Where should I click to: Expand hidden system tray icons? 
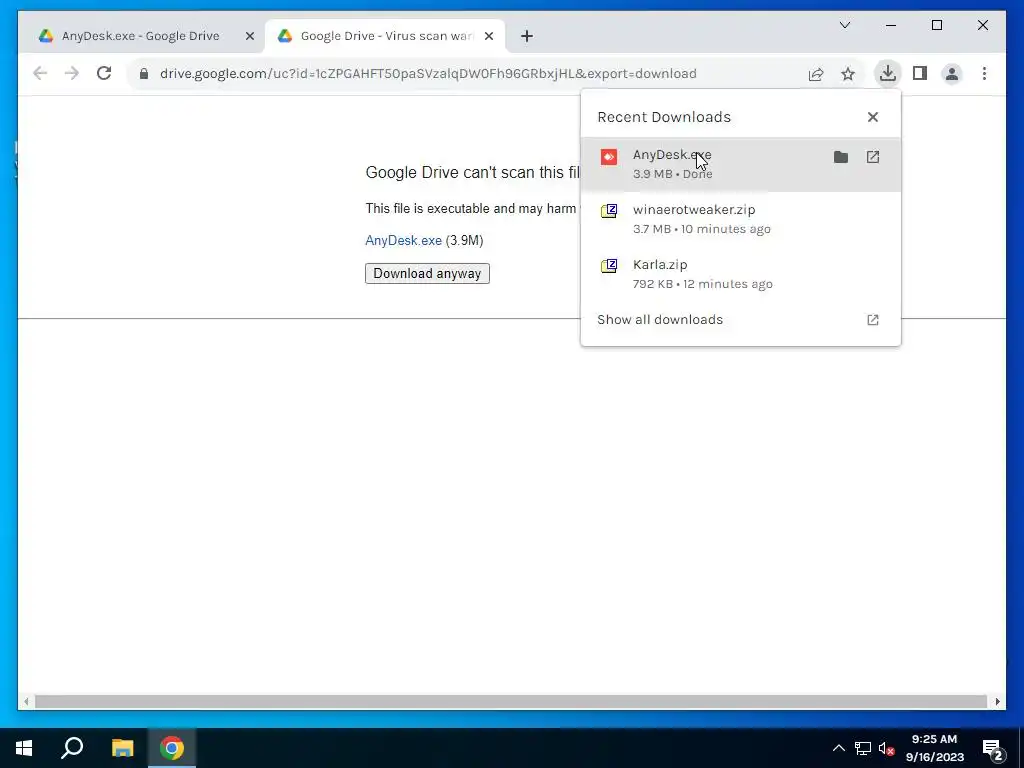(839, 748)
